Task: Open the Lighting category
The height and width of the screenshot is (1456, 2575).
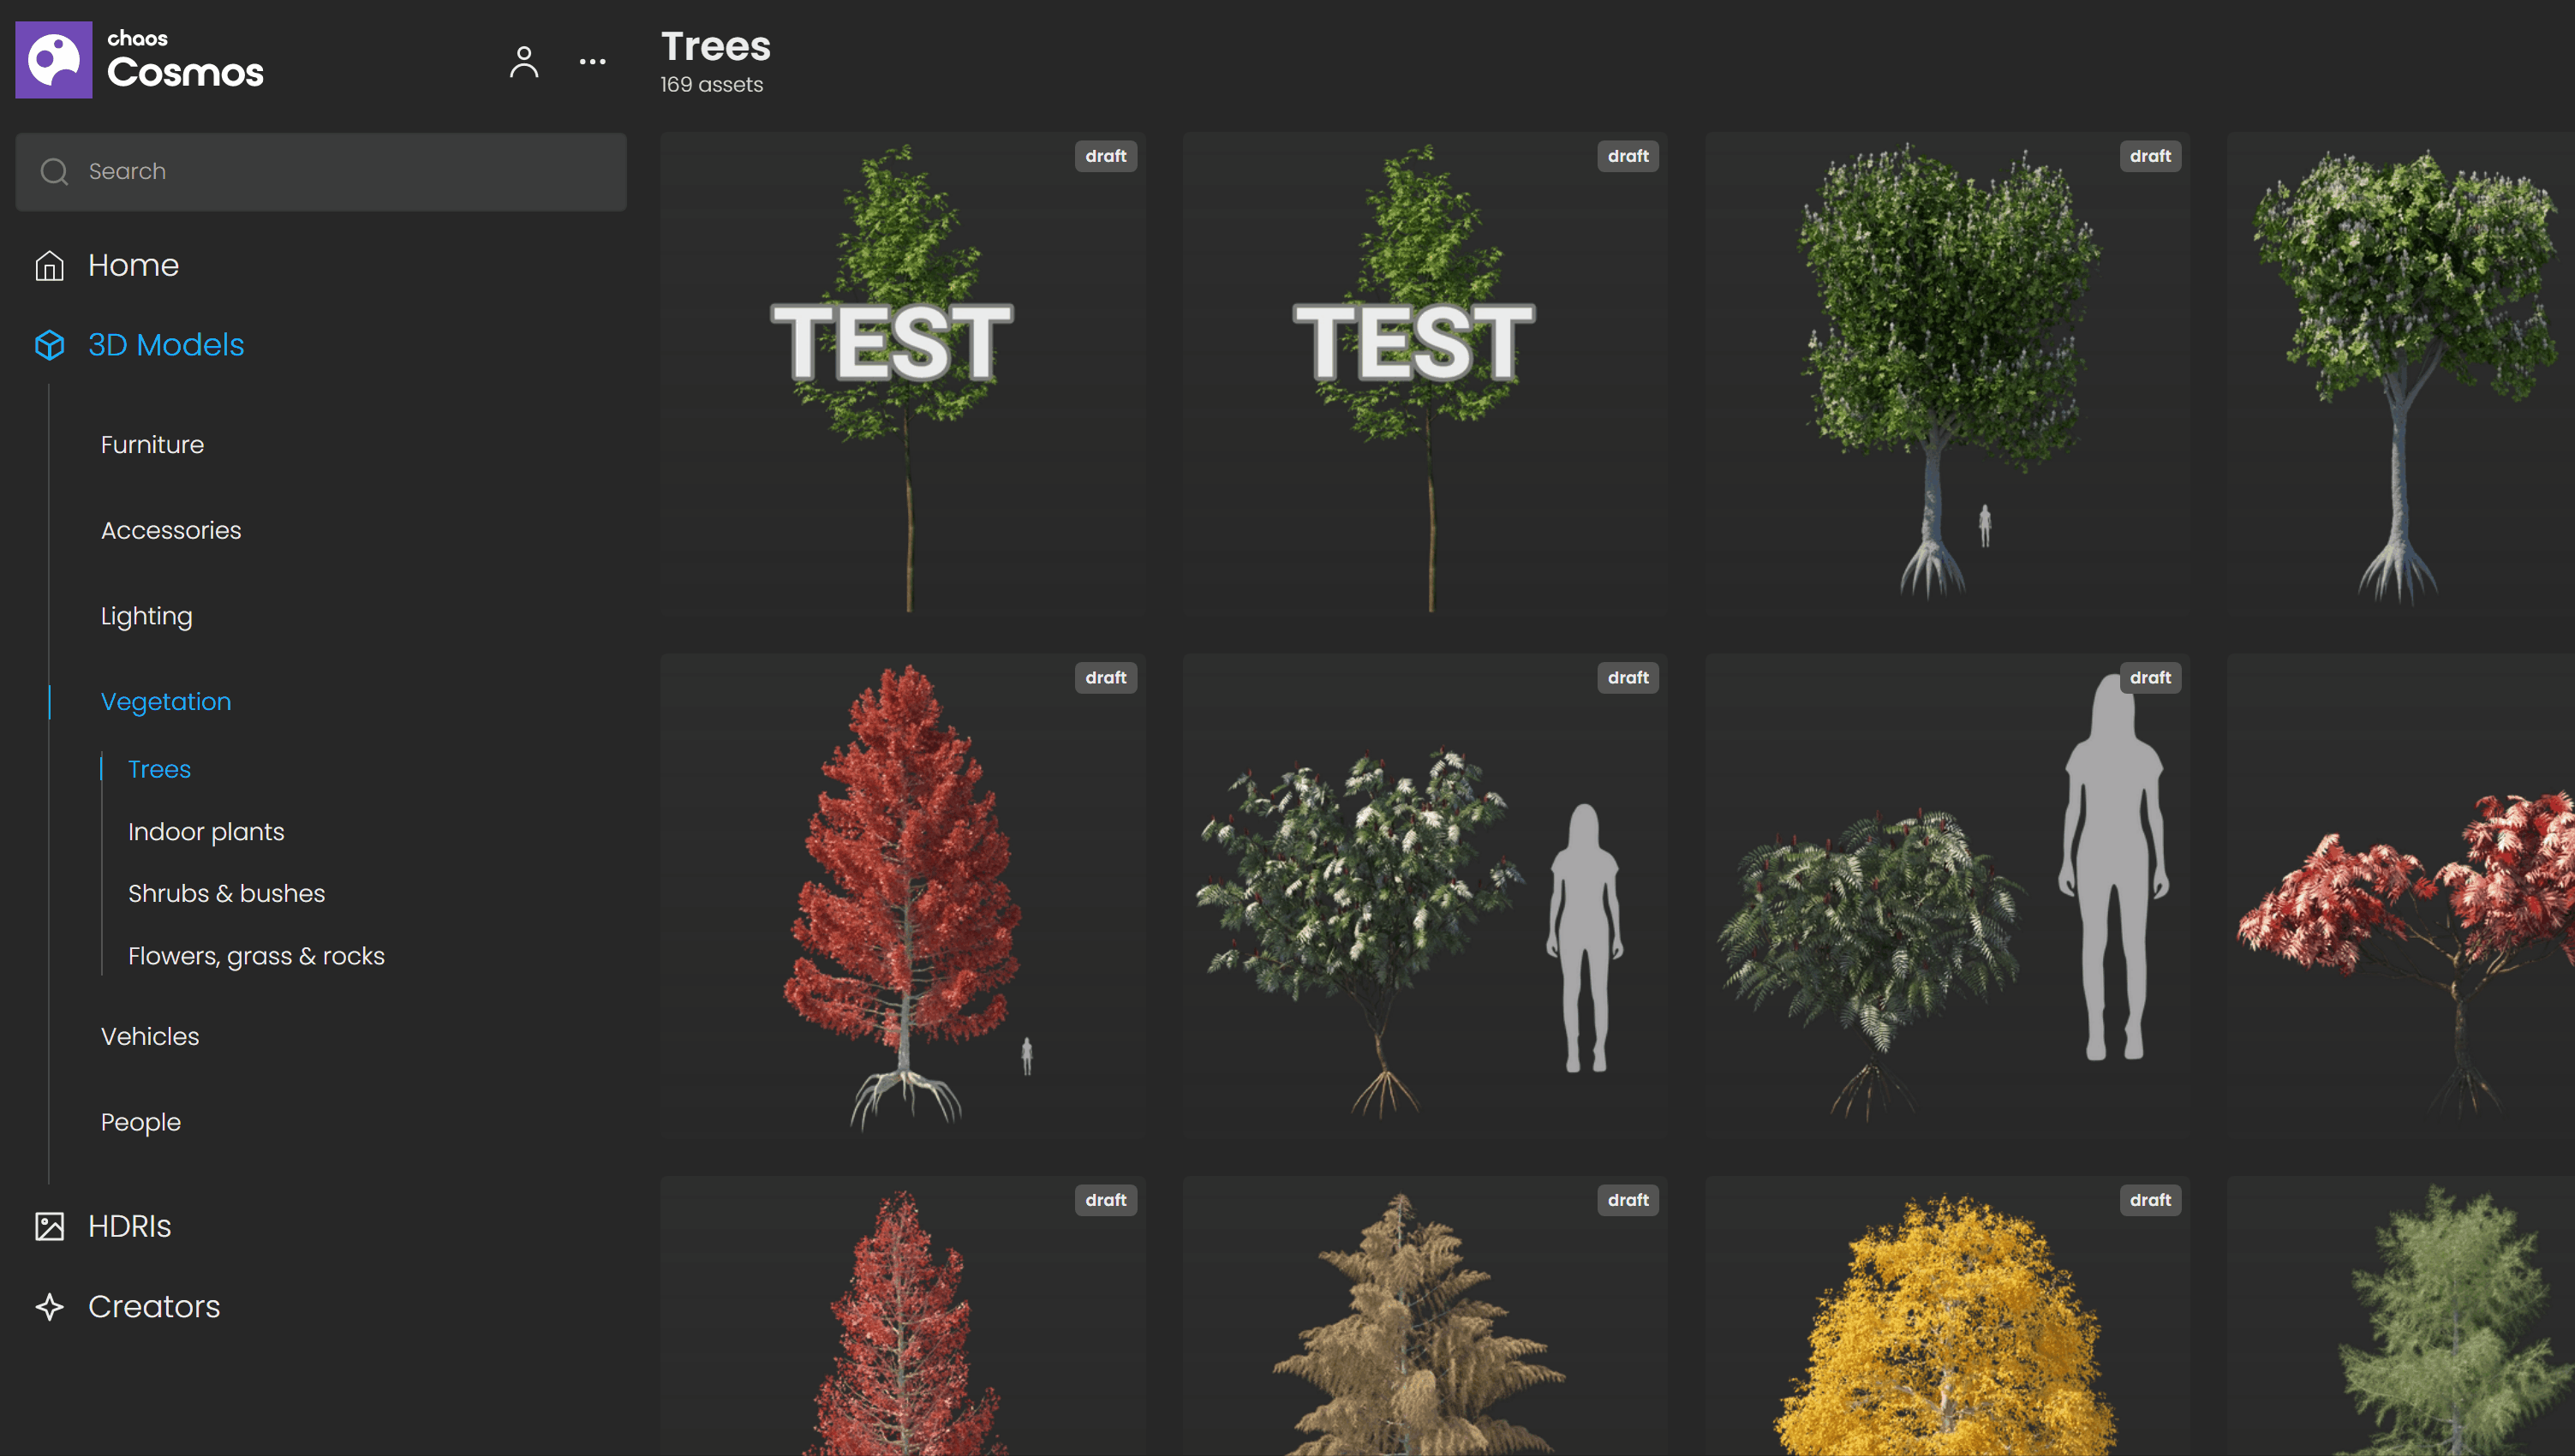Action: coord(146,616)
